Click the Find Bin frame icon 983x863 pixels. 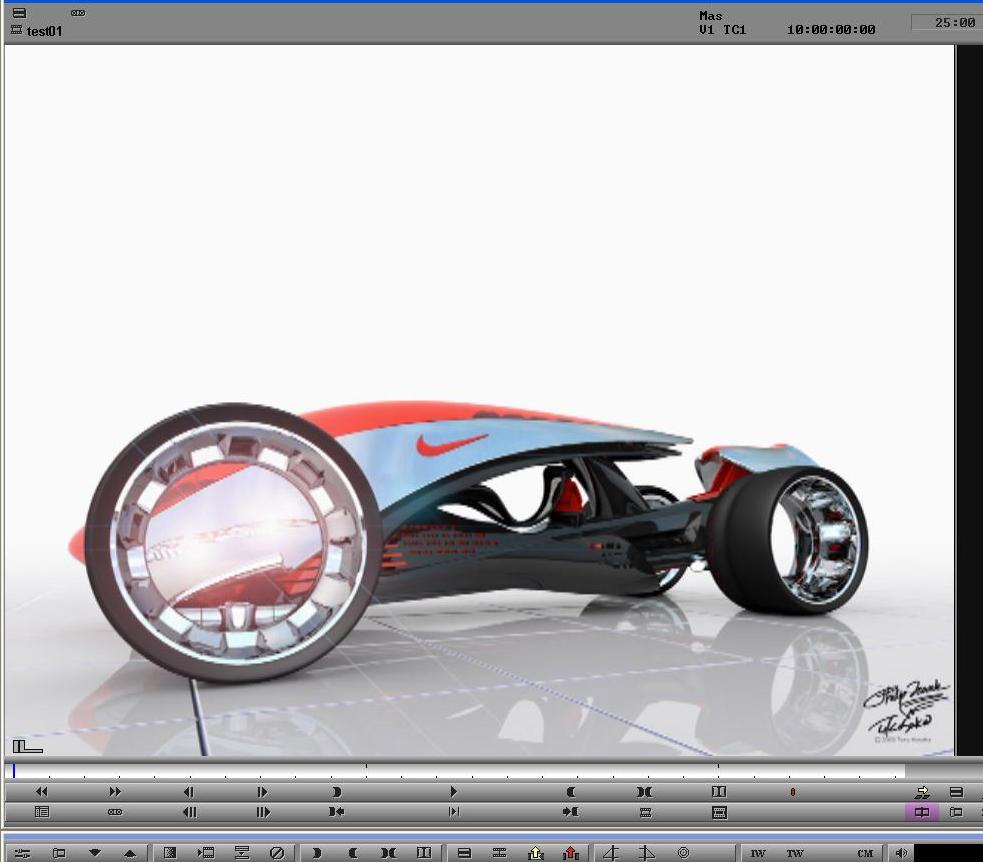[719, 812]
